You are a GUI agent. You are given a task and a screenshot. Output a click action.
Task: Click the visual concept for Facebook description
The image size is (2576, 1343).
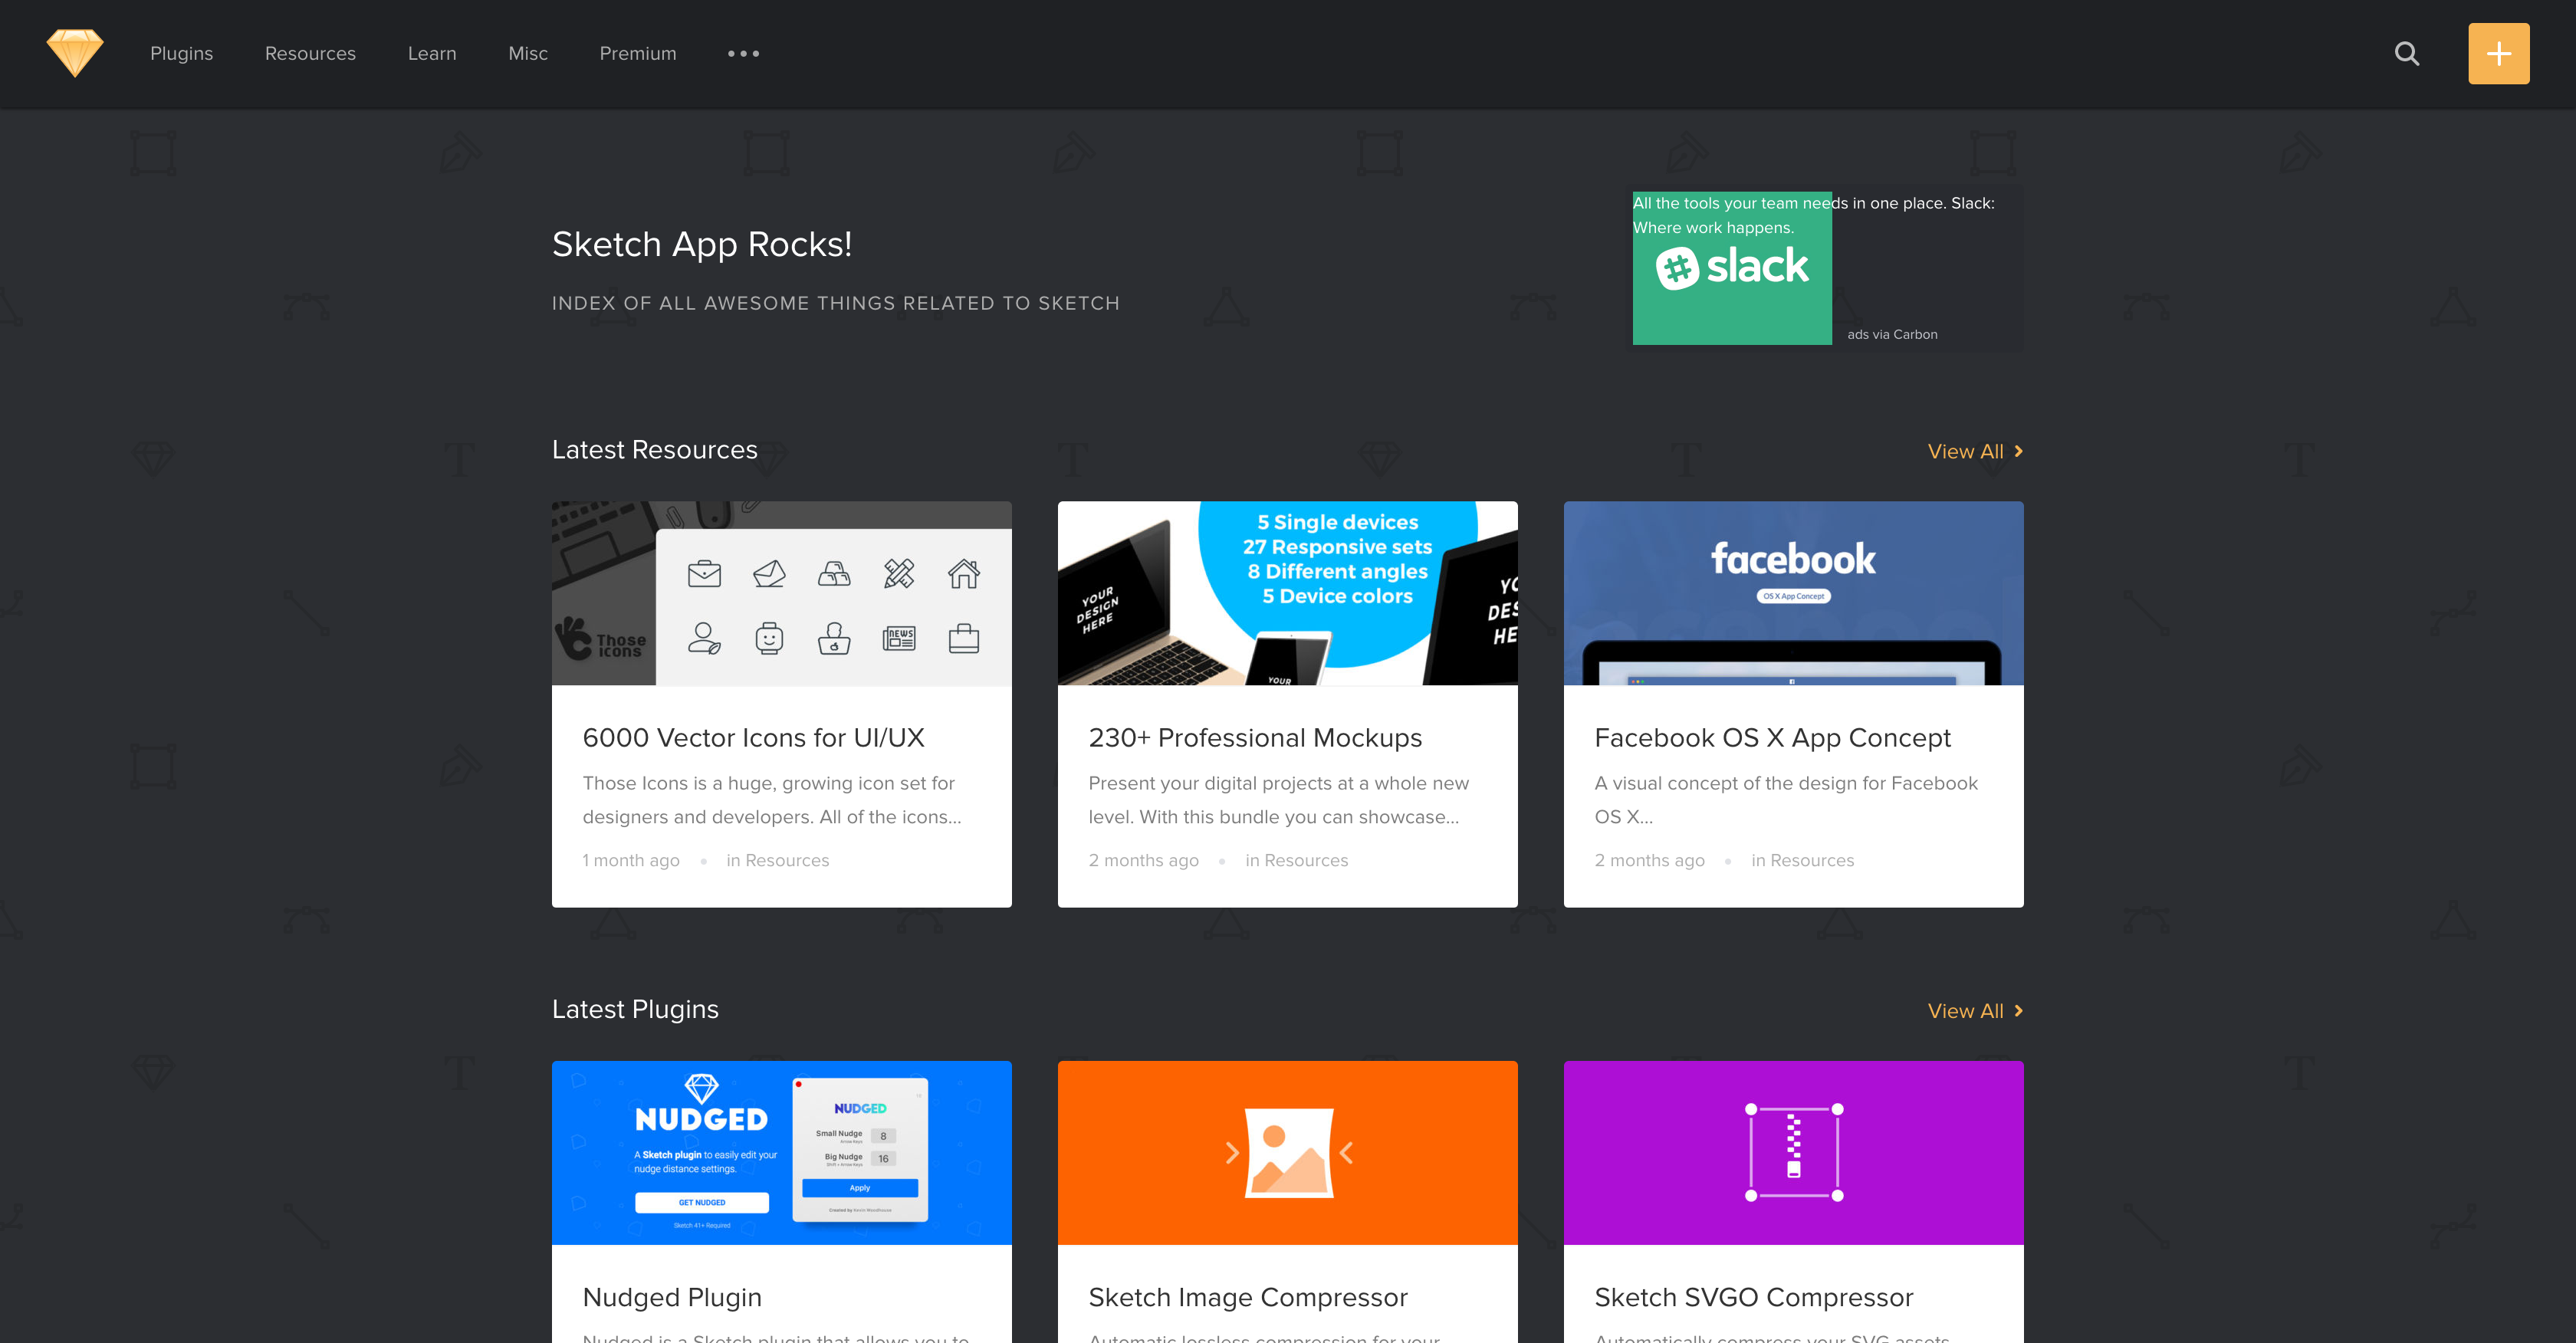click(x=1786, y=800)
